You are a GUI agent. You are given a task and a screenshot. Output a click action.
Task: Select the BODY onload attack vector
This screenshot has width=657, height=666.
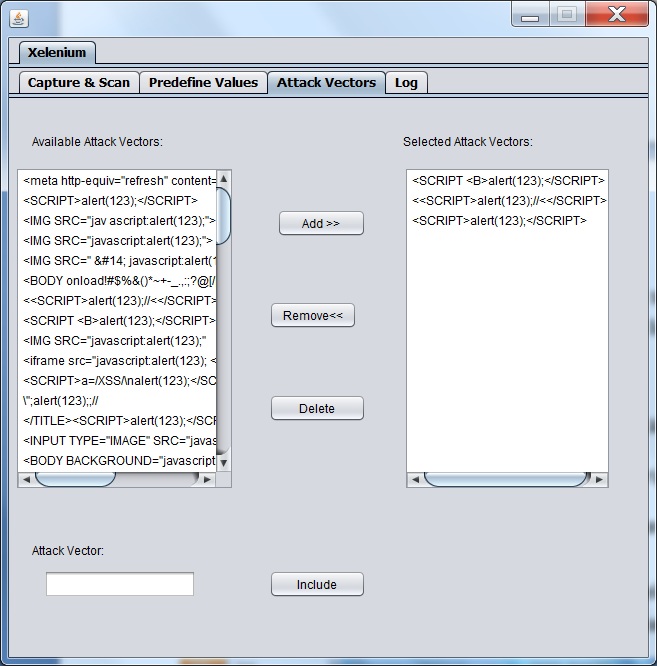(x=118, y=280)
